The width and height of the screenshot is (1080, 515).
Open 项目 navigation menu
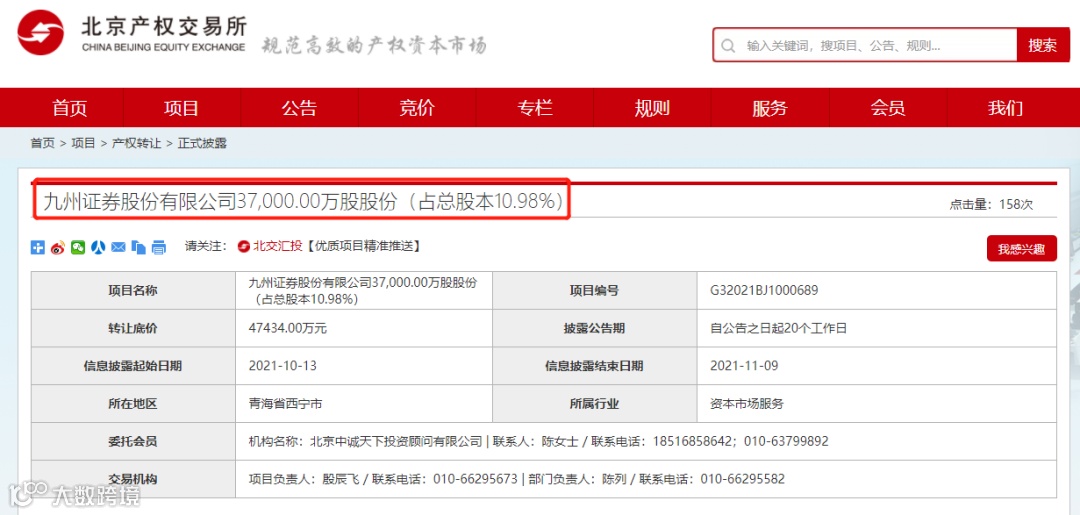click(181, 108)
